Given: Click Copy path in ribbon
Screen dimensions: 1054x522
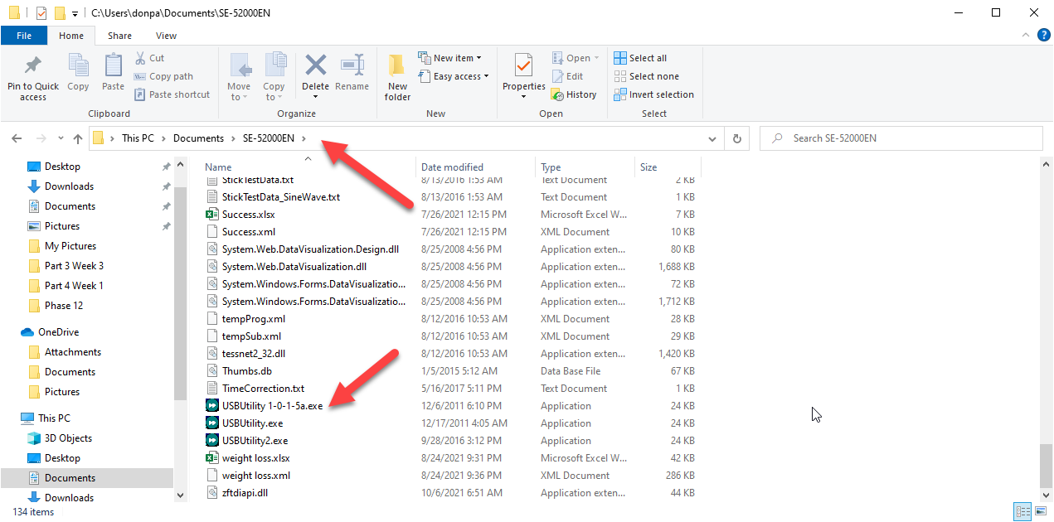Looking at the screenshot, I should pyautogui.click(x=163, y=77).
